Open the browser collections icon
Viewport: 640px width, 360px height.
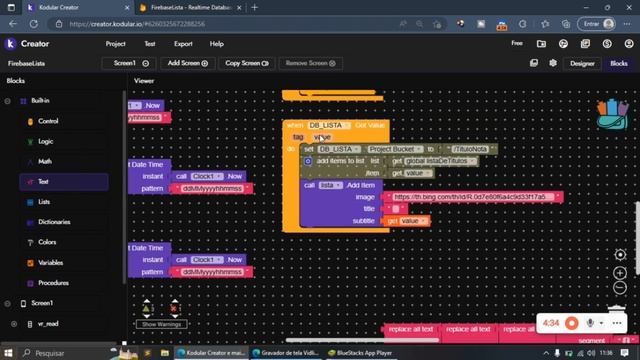pyautogui.click(x=566, y=24)
